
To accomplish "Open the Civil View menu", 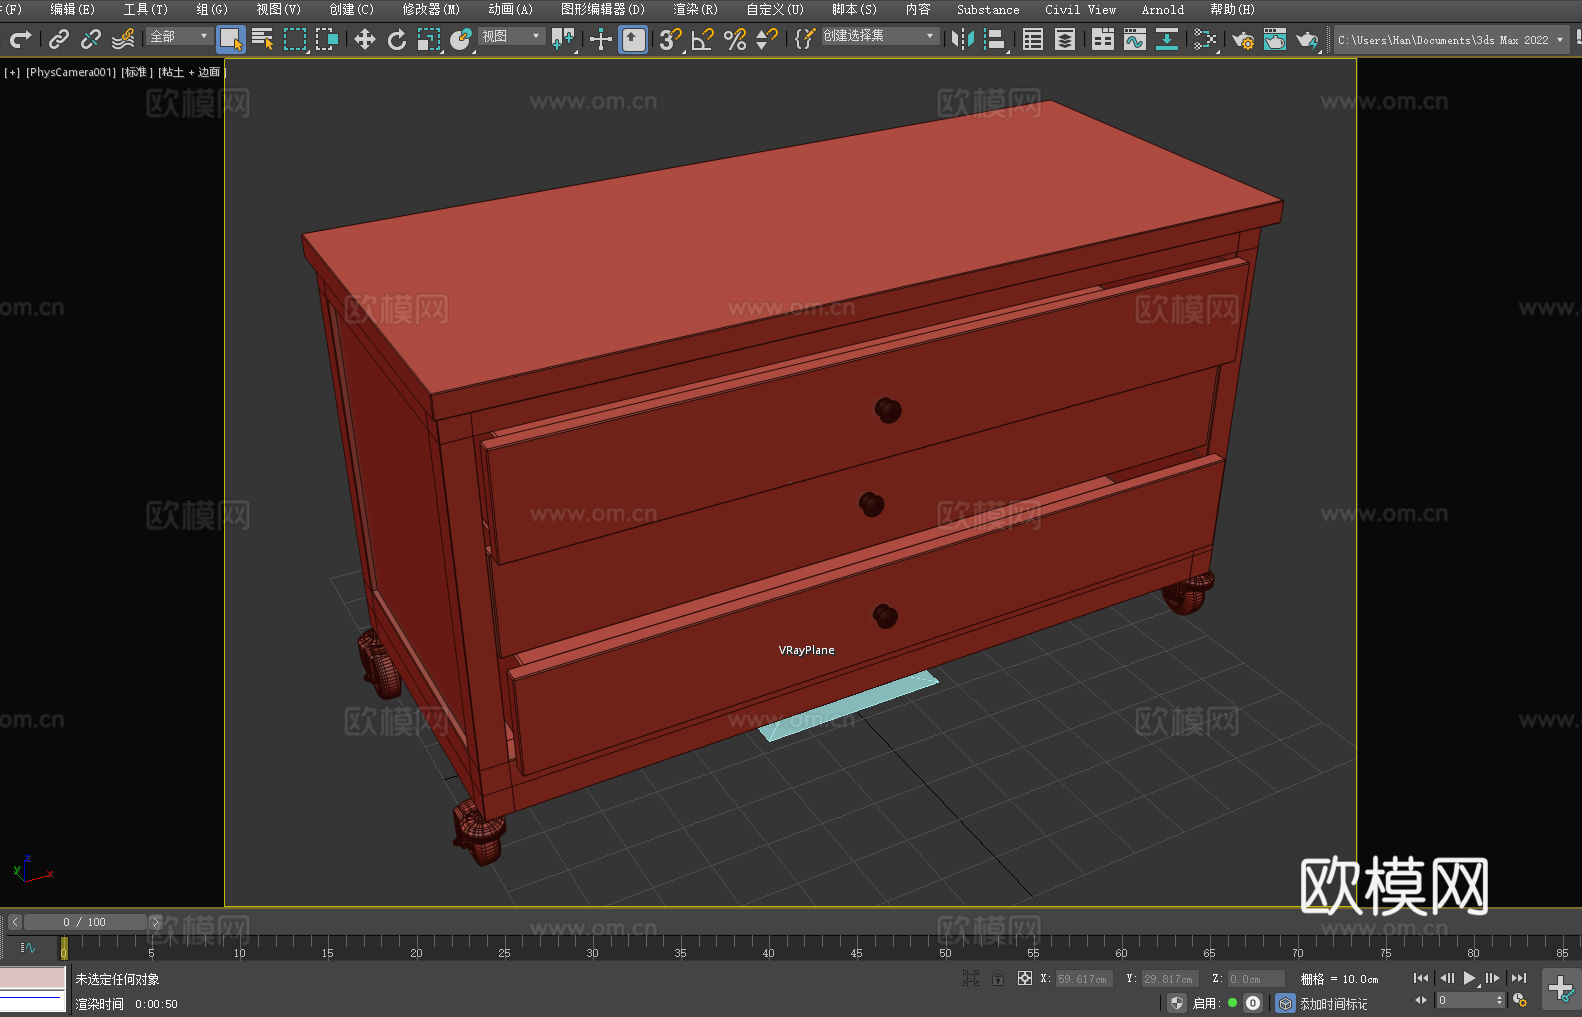I will tap(1080, 9).
